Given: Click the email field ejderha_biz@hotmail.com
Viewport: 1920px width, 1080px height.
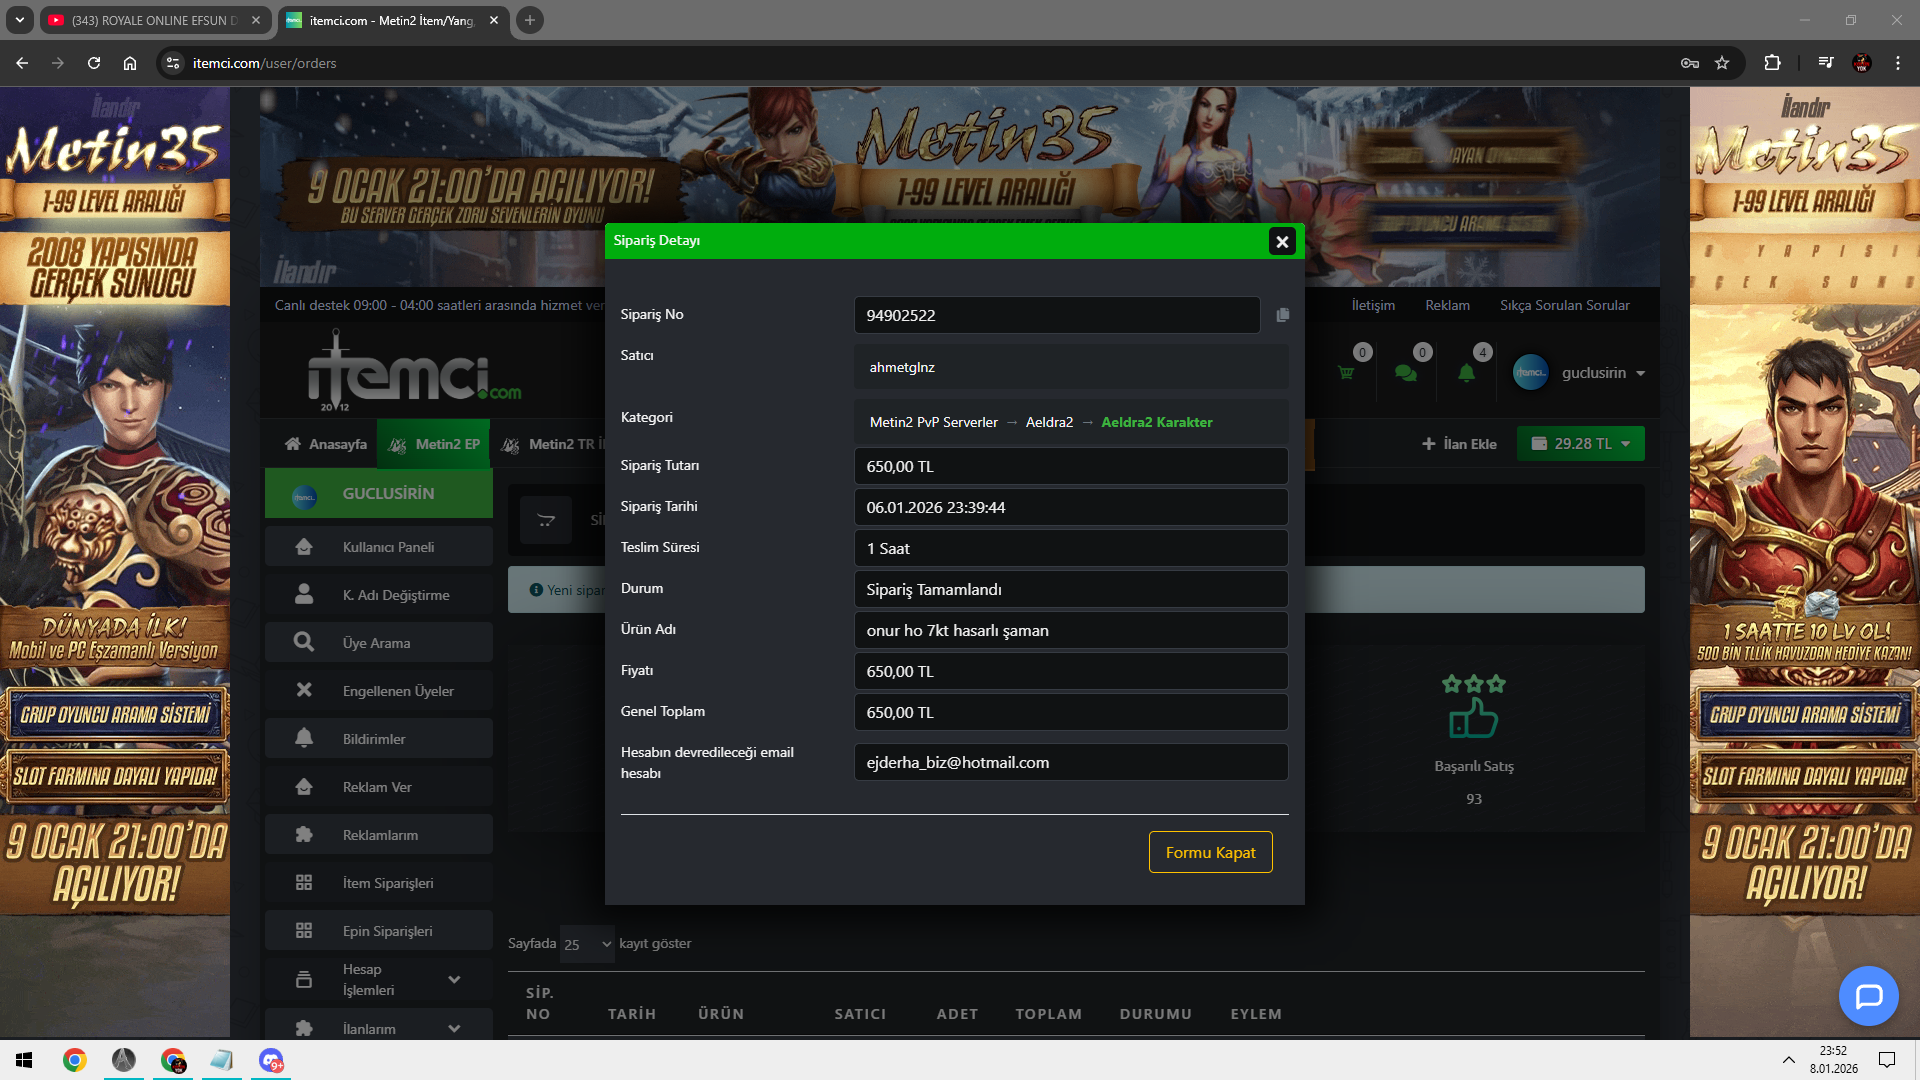Looking at the screenshot, I should click(1071, 762).
